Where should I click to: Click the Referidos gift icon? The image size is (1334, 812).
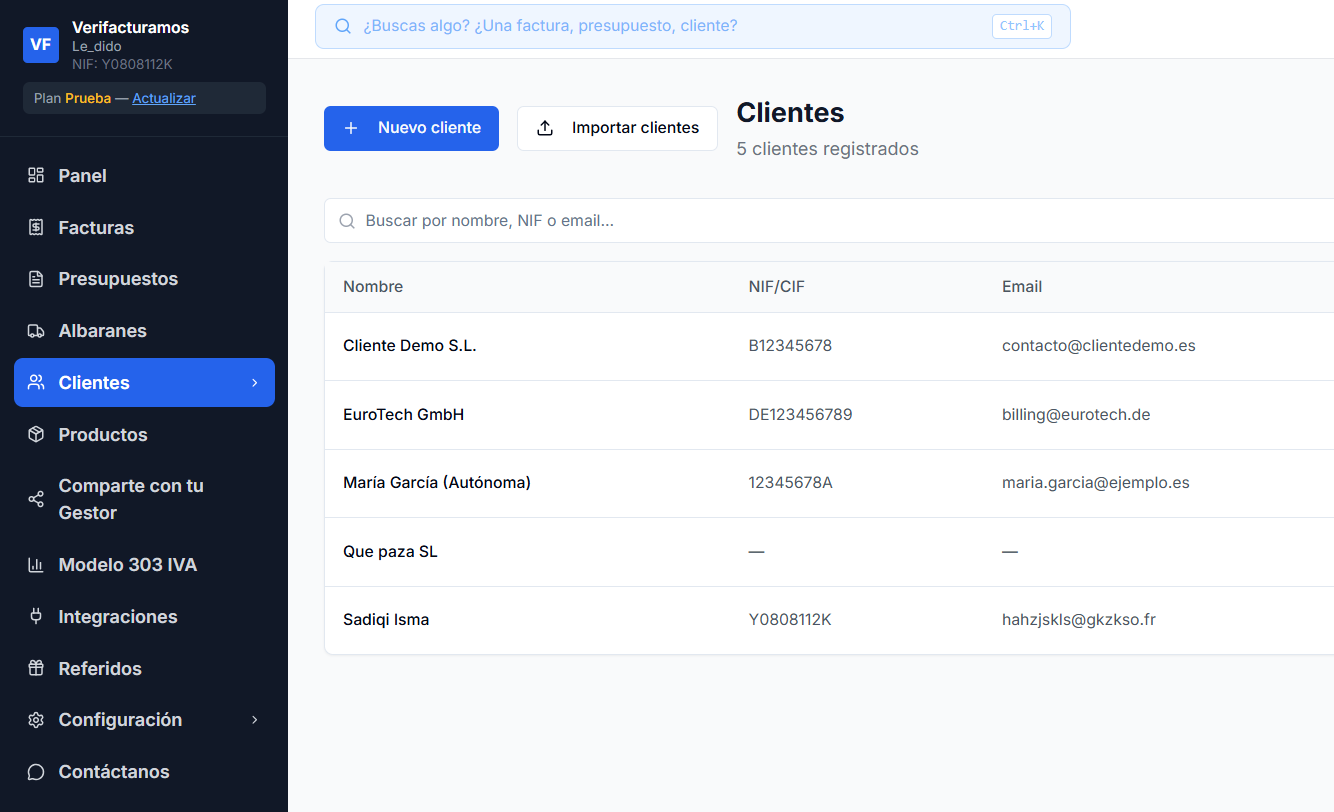pyautogui.click(x=35, y=668)
